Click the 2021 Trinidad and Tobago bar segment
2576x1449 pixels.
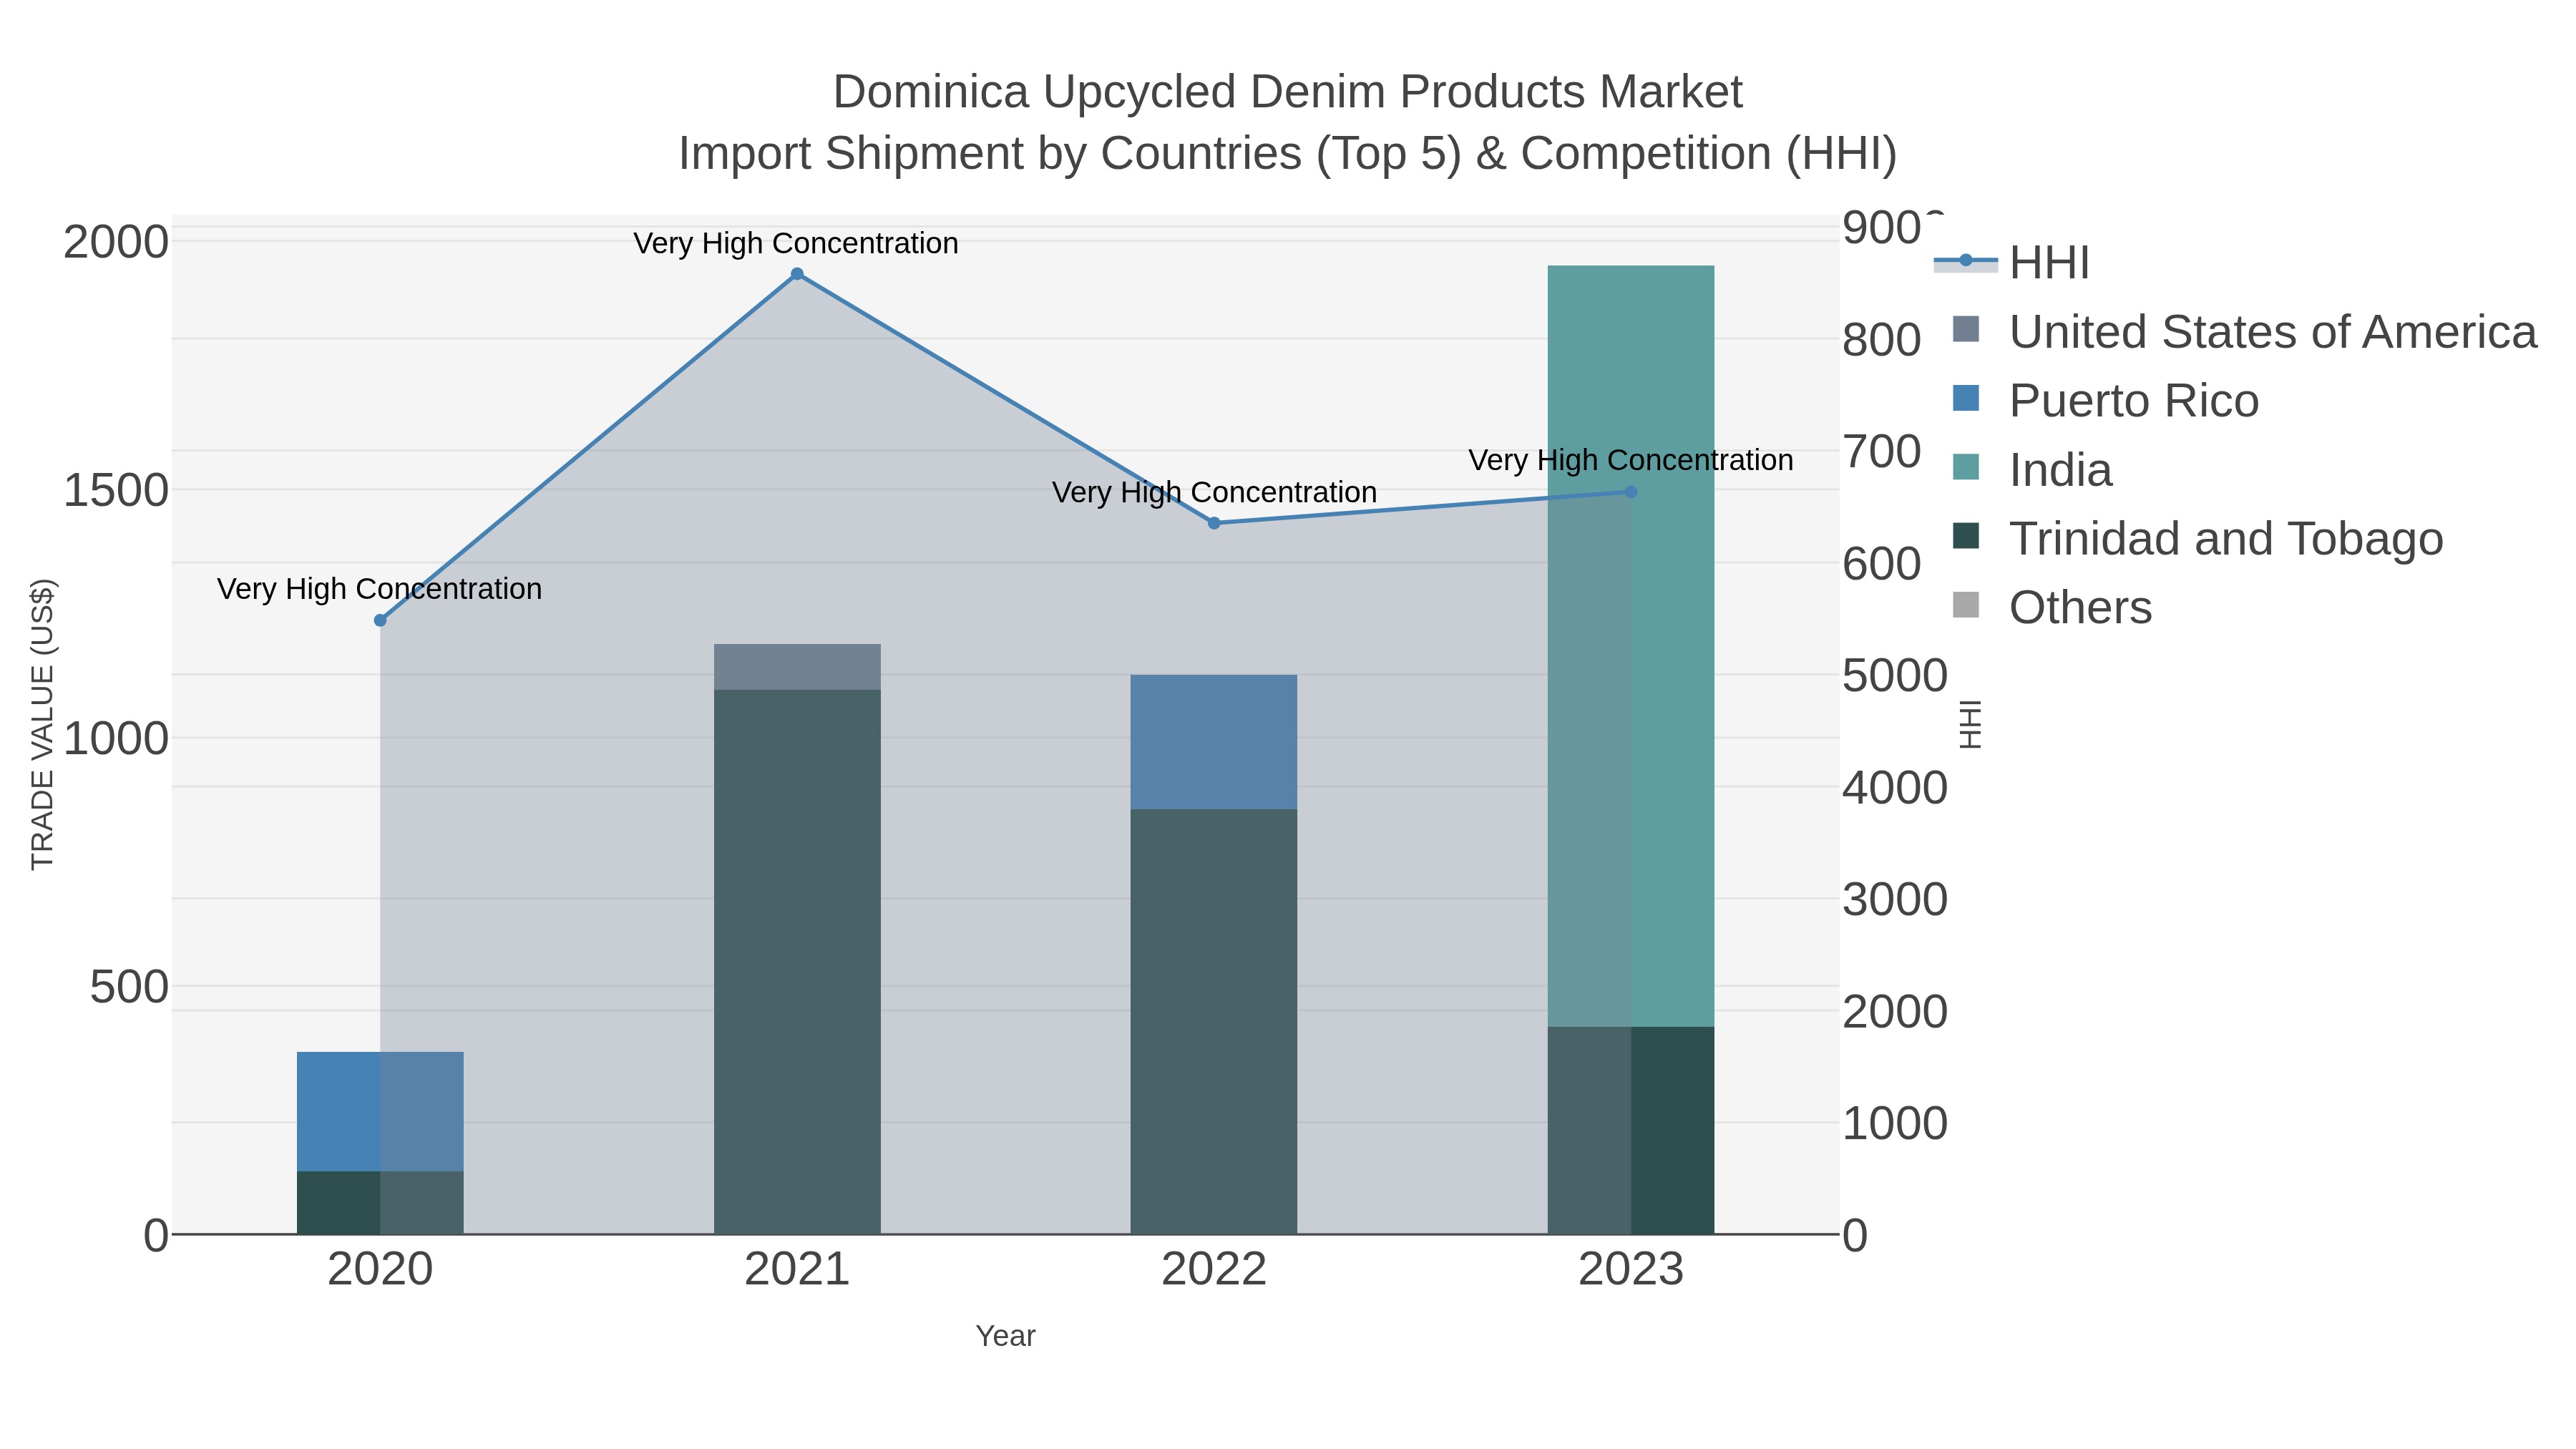[x=797, y=962]
